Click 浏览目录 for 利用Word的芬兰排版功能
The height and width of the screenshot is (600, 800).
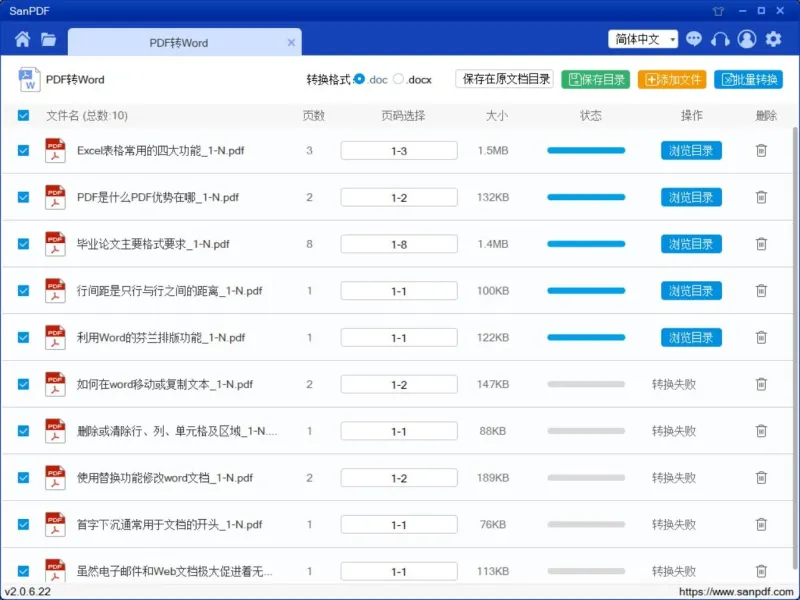tap(691, 337)
